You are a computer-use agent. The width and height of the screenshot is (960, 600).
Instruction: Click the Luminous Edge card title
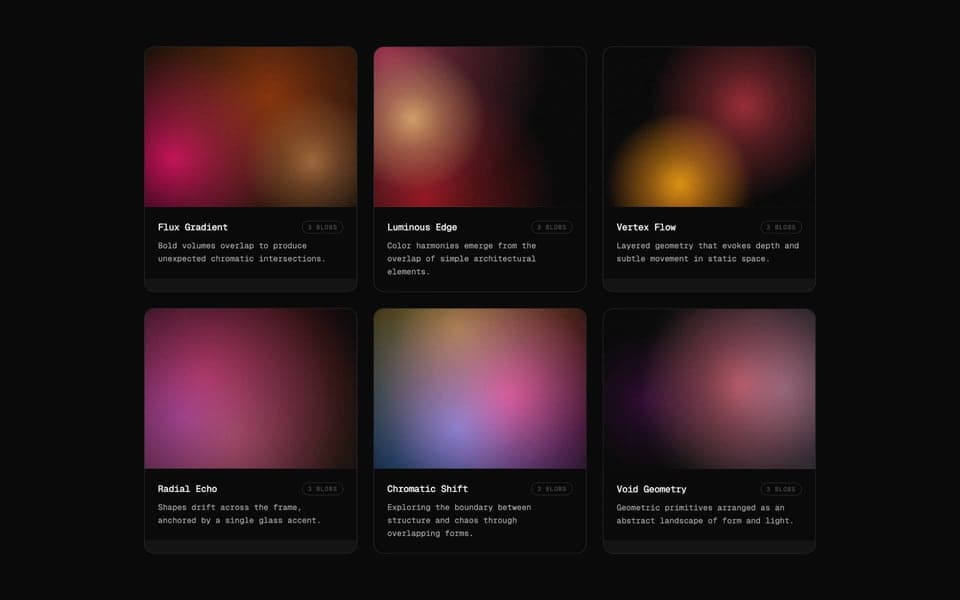click(422, 227)
